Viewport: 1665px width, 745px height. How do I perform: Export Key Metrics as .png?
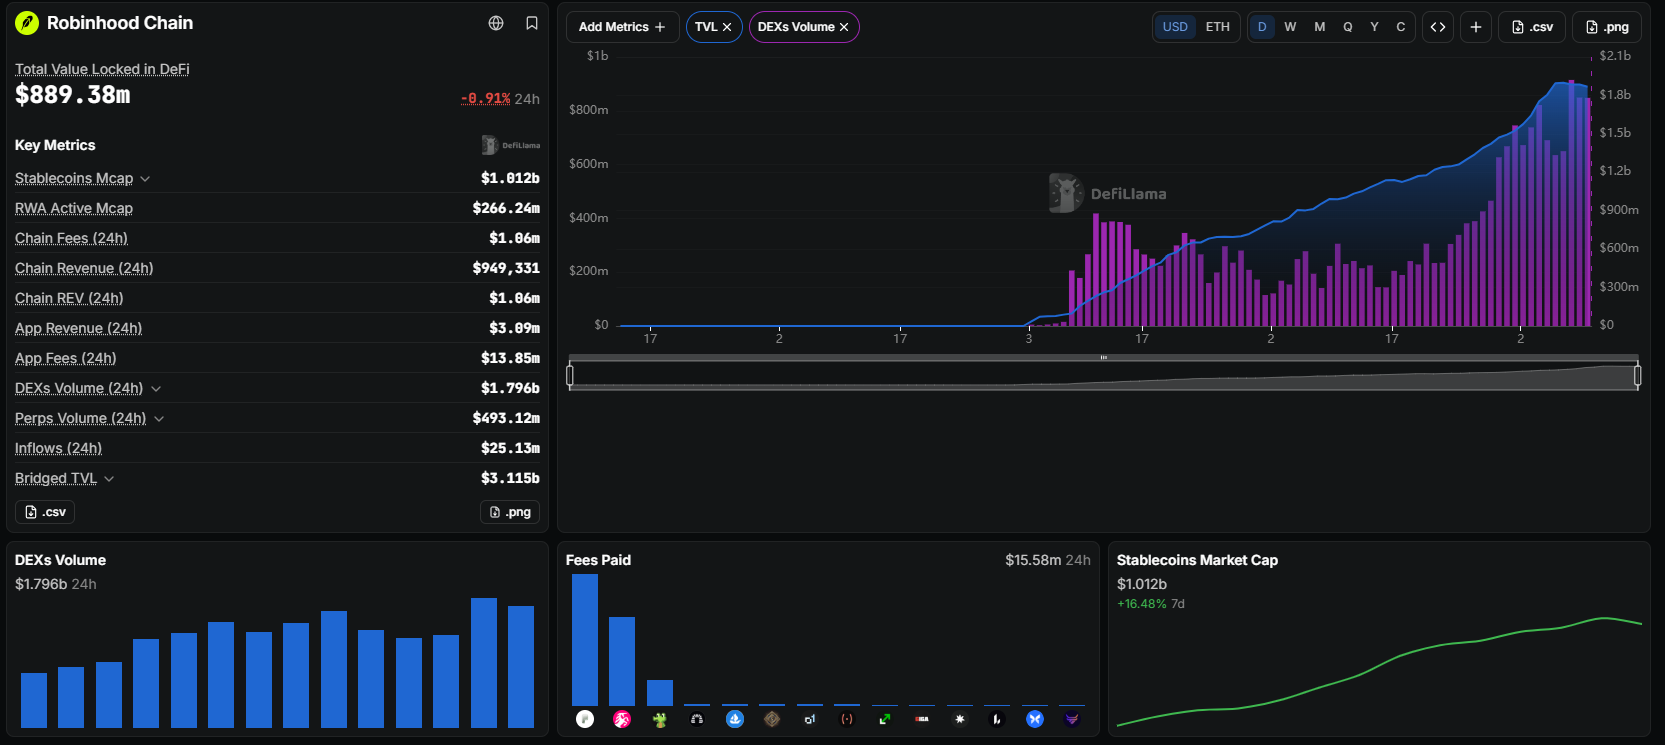tap(510, 512)
